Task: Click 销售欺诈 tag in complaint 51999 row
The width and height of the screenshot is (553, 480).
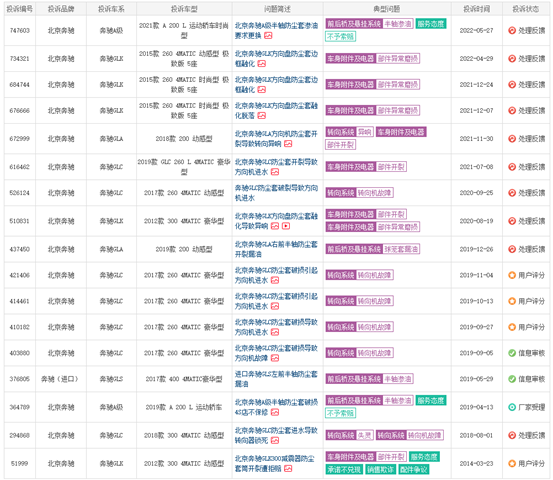Action: pos(380,469)
